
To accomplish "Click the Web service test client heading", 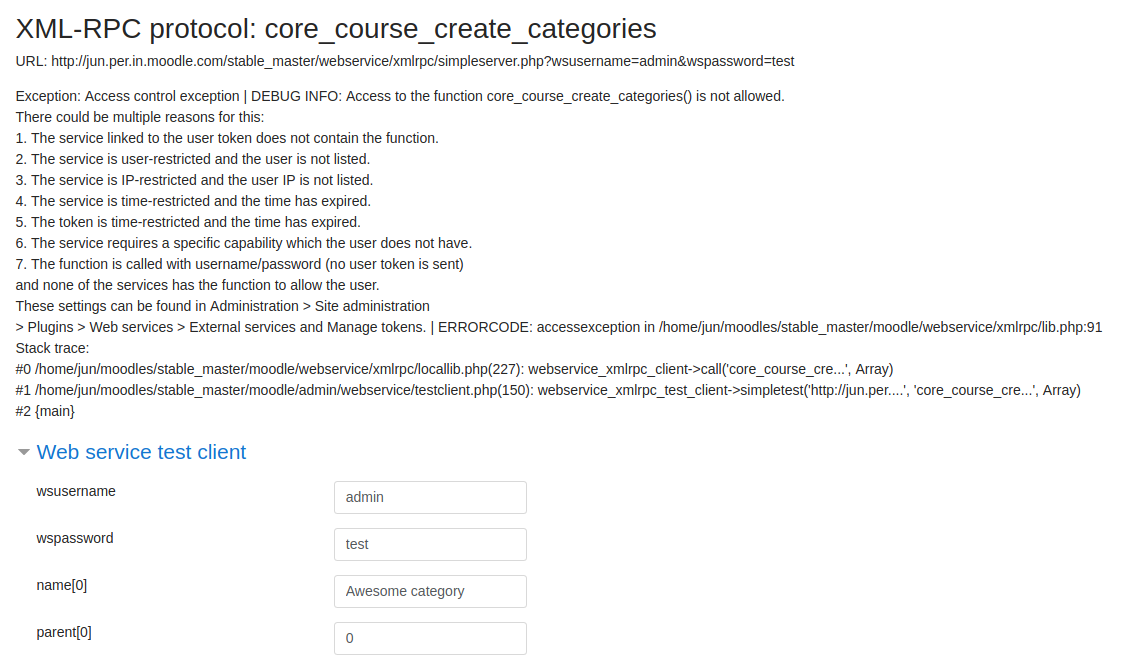I will [x=141, y=452].
